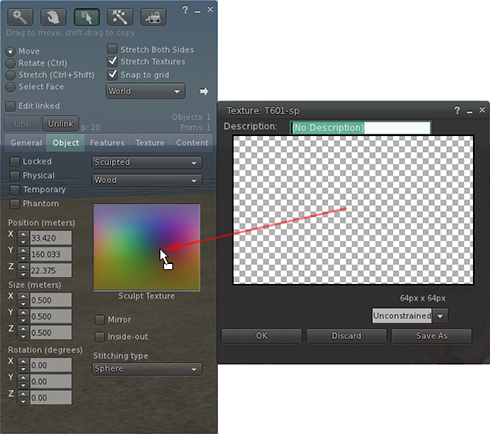The height and width of the screenshot is (434, 490).
Task: Click the Position X field 33.420
Action: 51,238
